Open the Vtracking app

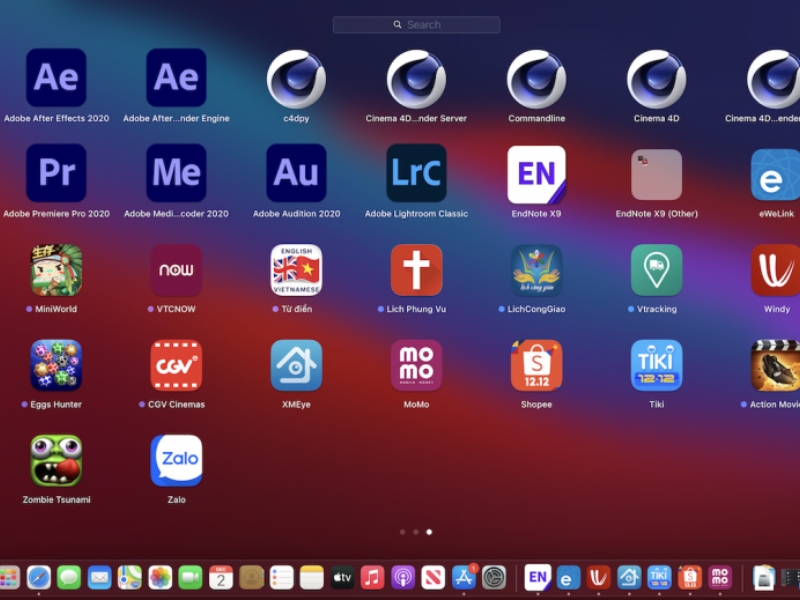click(x=657, y=270)
